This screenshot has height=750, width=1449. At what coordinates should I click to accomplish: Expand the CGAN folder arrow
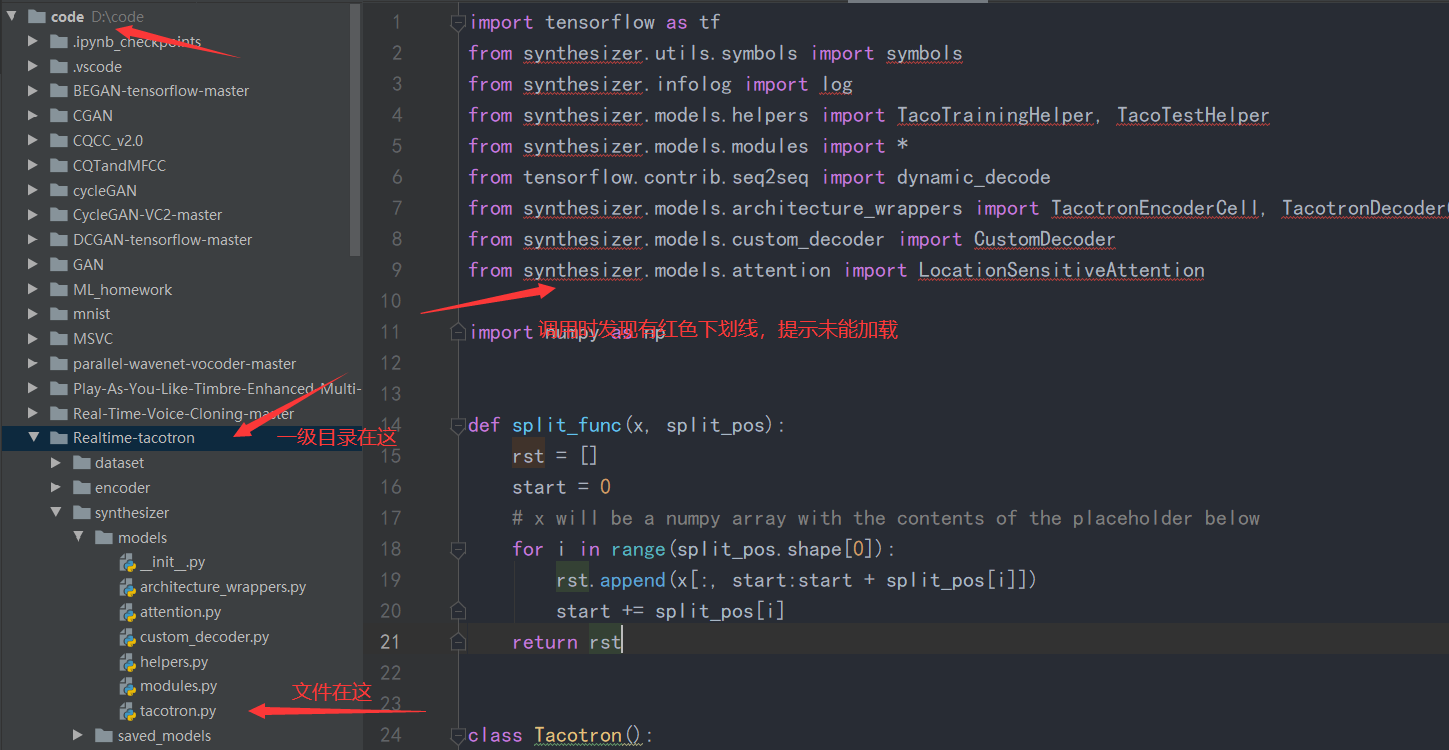(x=33, y=115)
